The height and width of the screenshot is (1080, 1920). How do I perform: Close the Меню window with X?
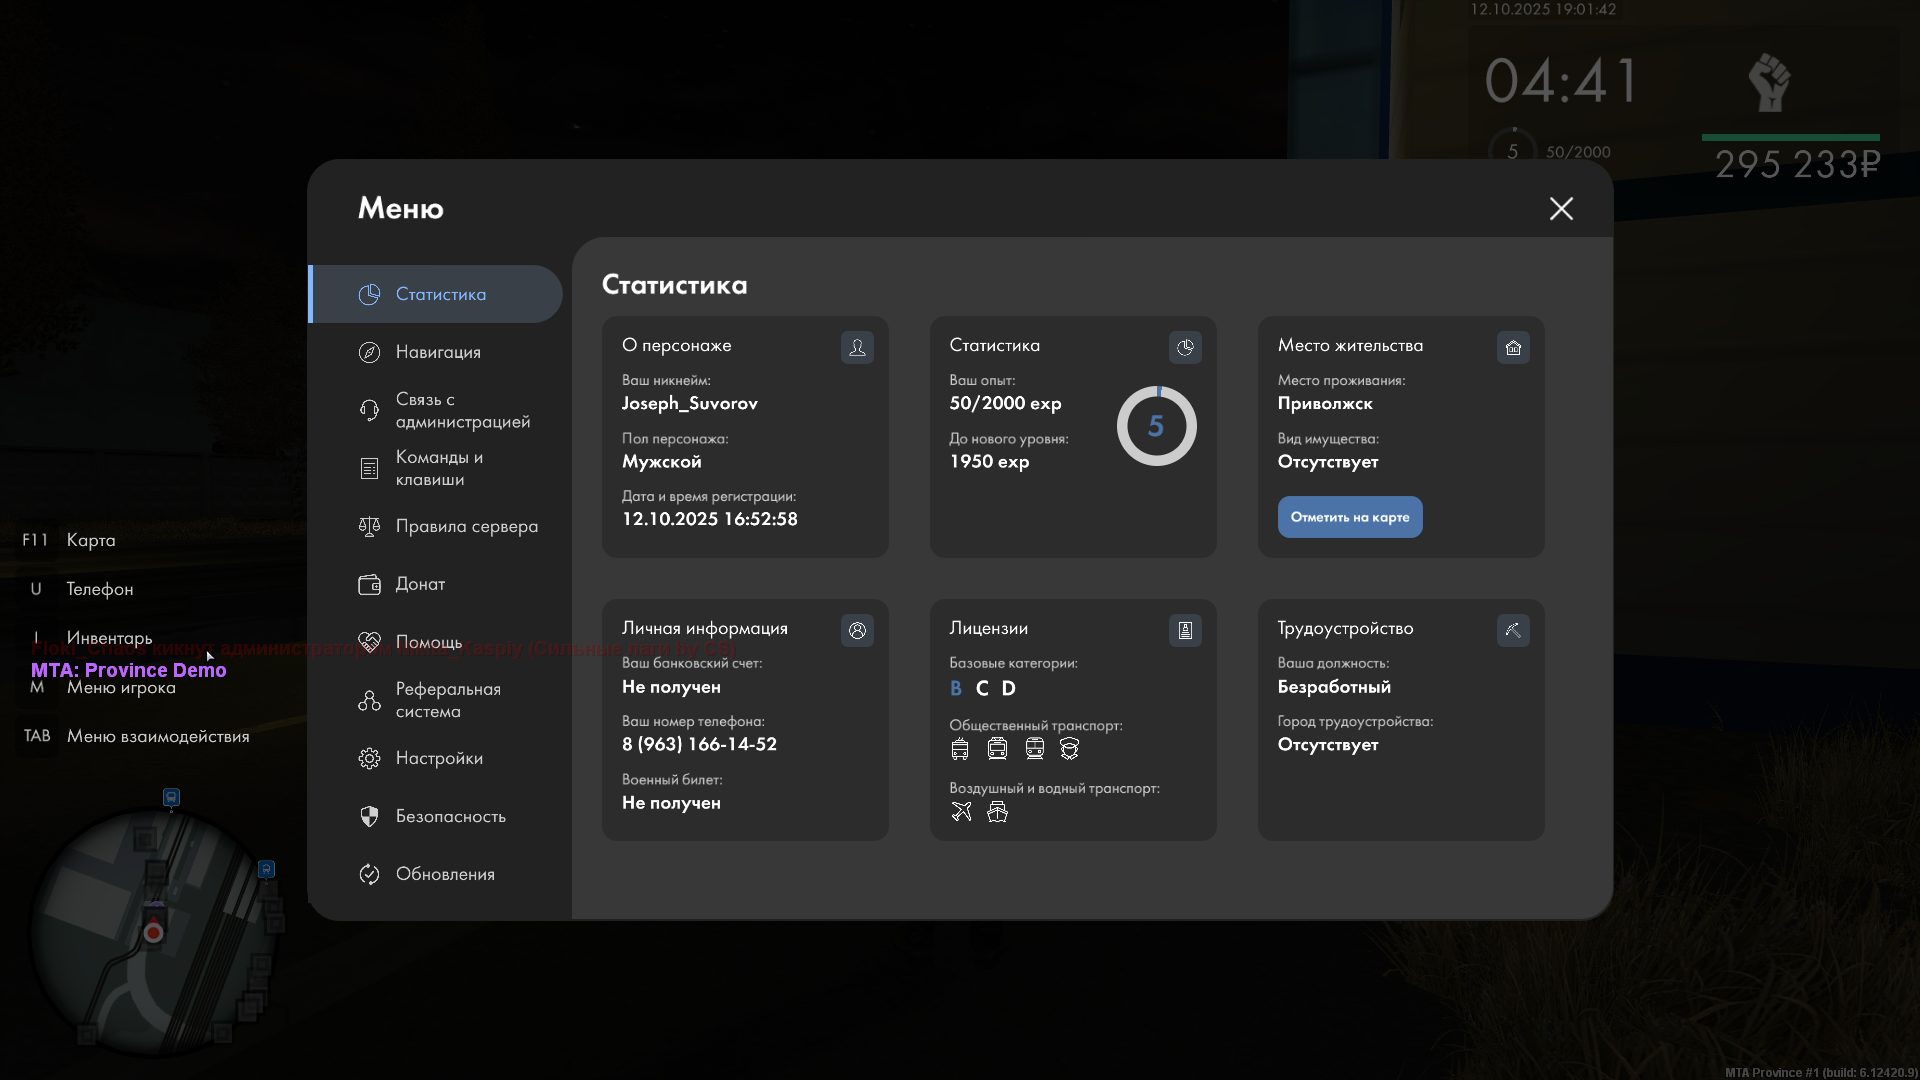(x=1561, y=208)
